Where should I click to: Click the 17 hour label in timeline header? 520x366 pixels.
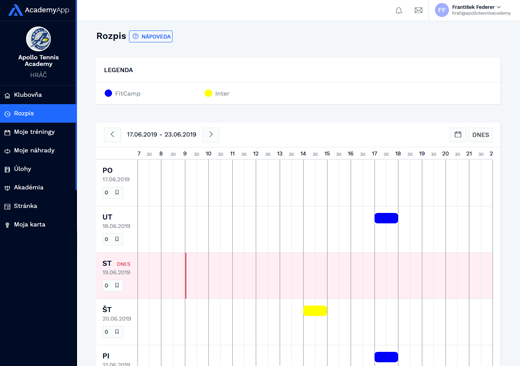(x=374, y=154)
